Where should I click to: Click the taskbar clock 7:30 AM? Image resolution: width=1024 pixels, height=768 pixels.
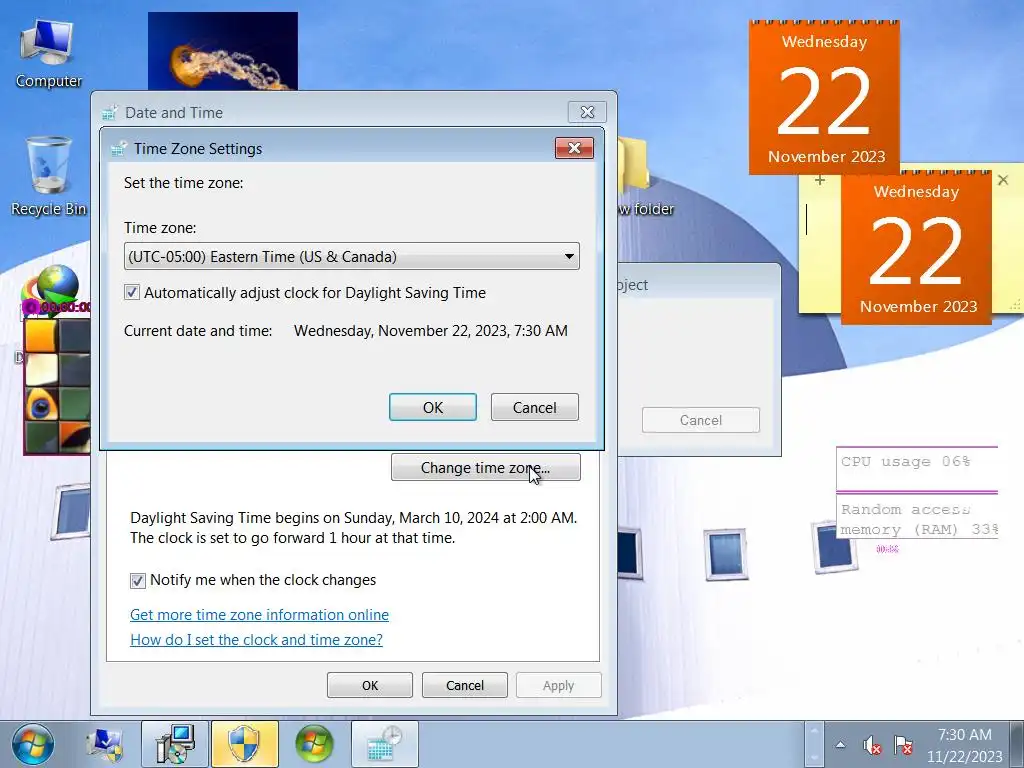(965, 735)
